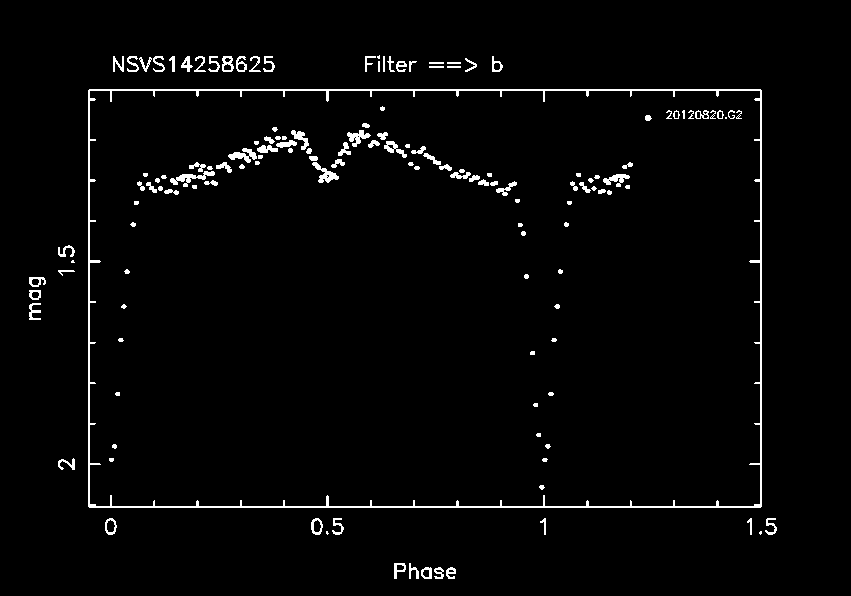Click the 'Filter ==> b' header text
Screen dimensions: 851x596
coord(433,66)
